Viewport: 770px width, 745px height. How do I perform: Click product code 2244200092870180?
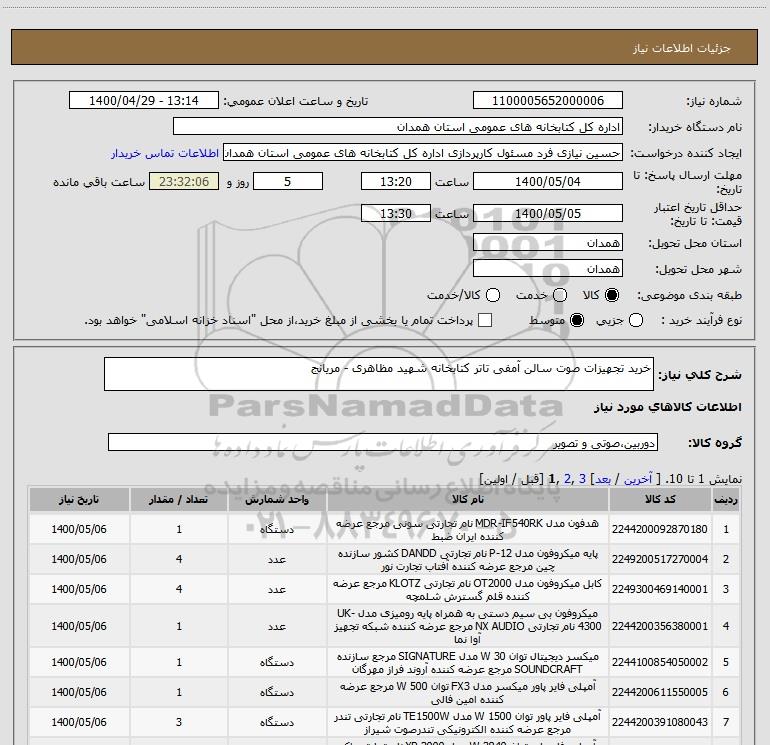[x=660, y=529]
